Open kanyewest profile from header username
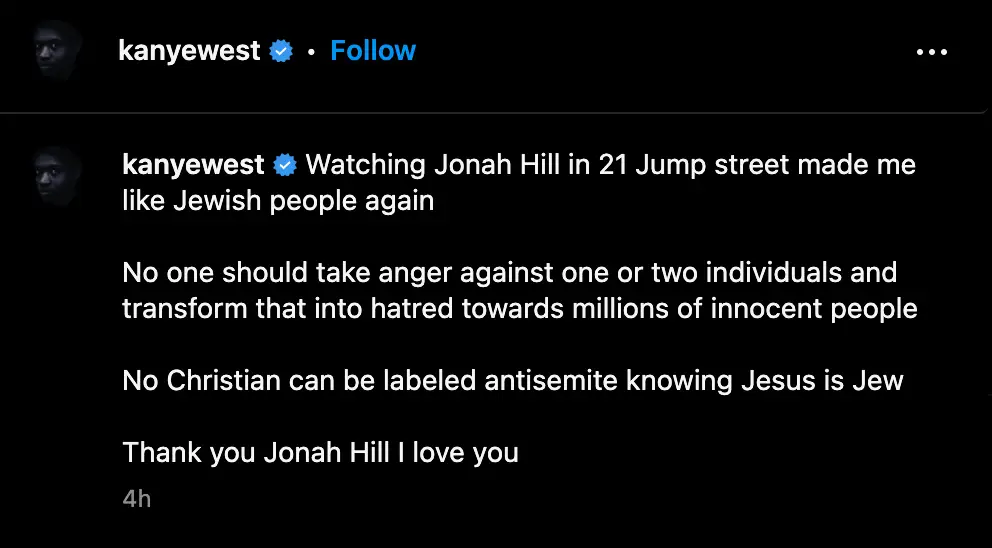The height and width of the screenshot is (548, 992). click(189, 51)
